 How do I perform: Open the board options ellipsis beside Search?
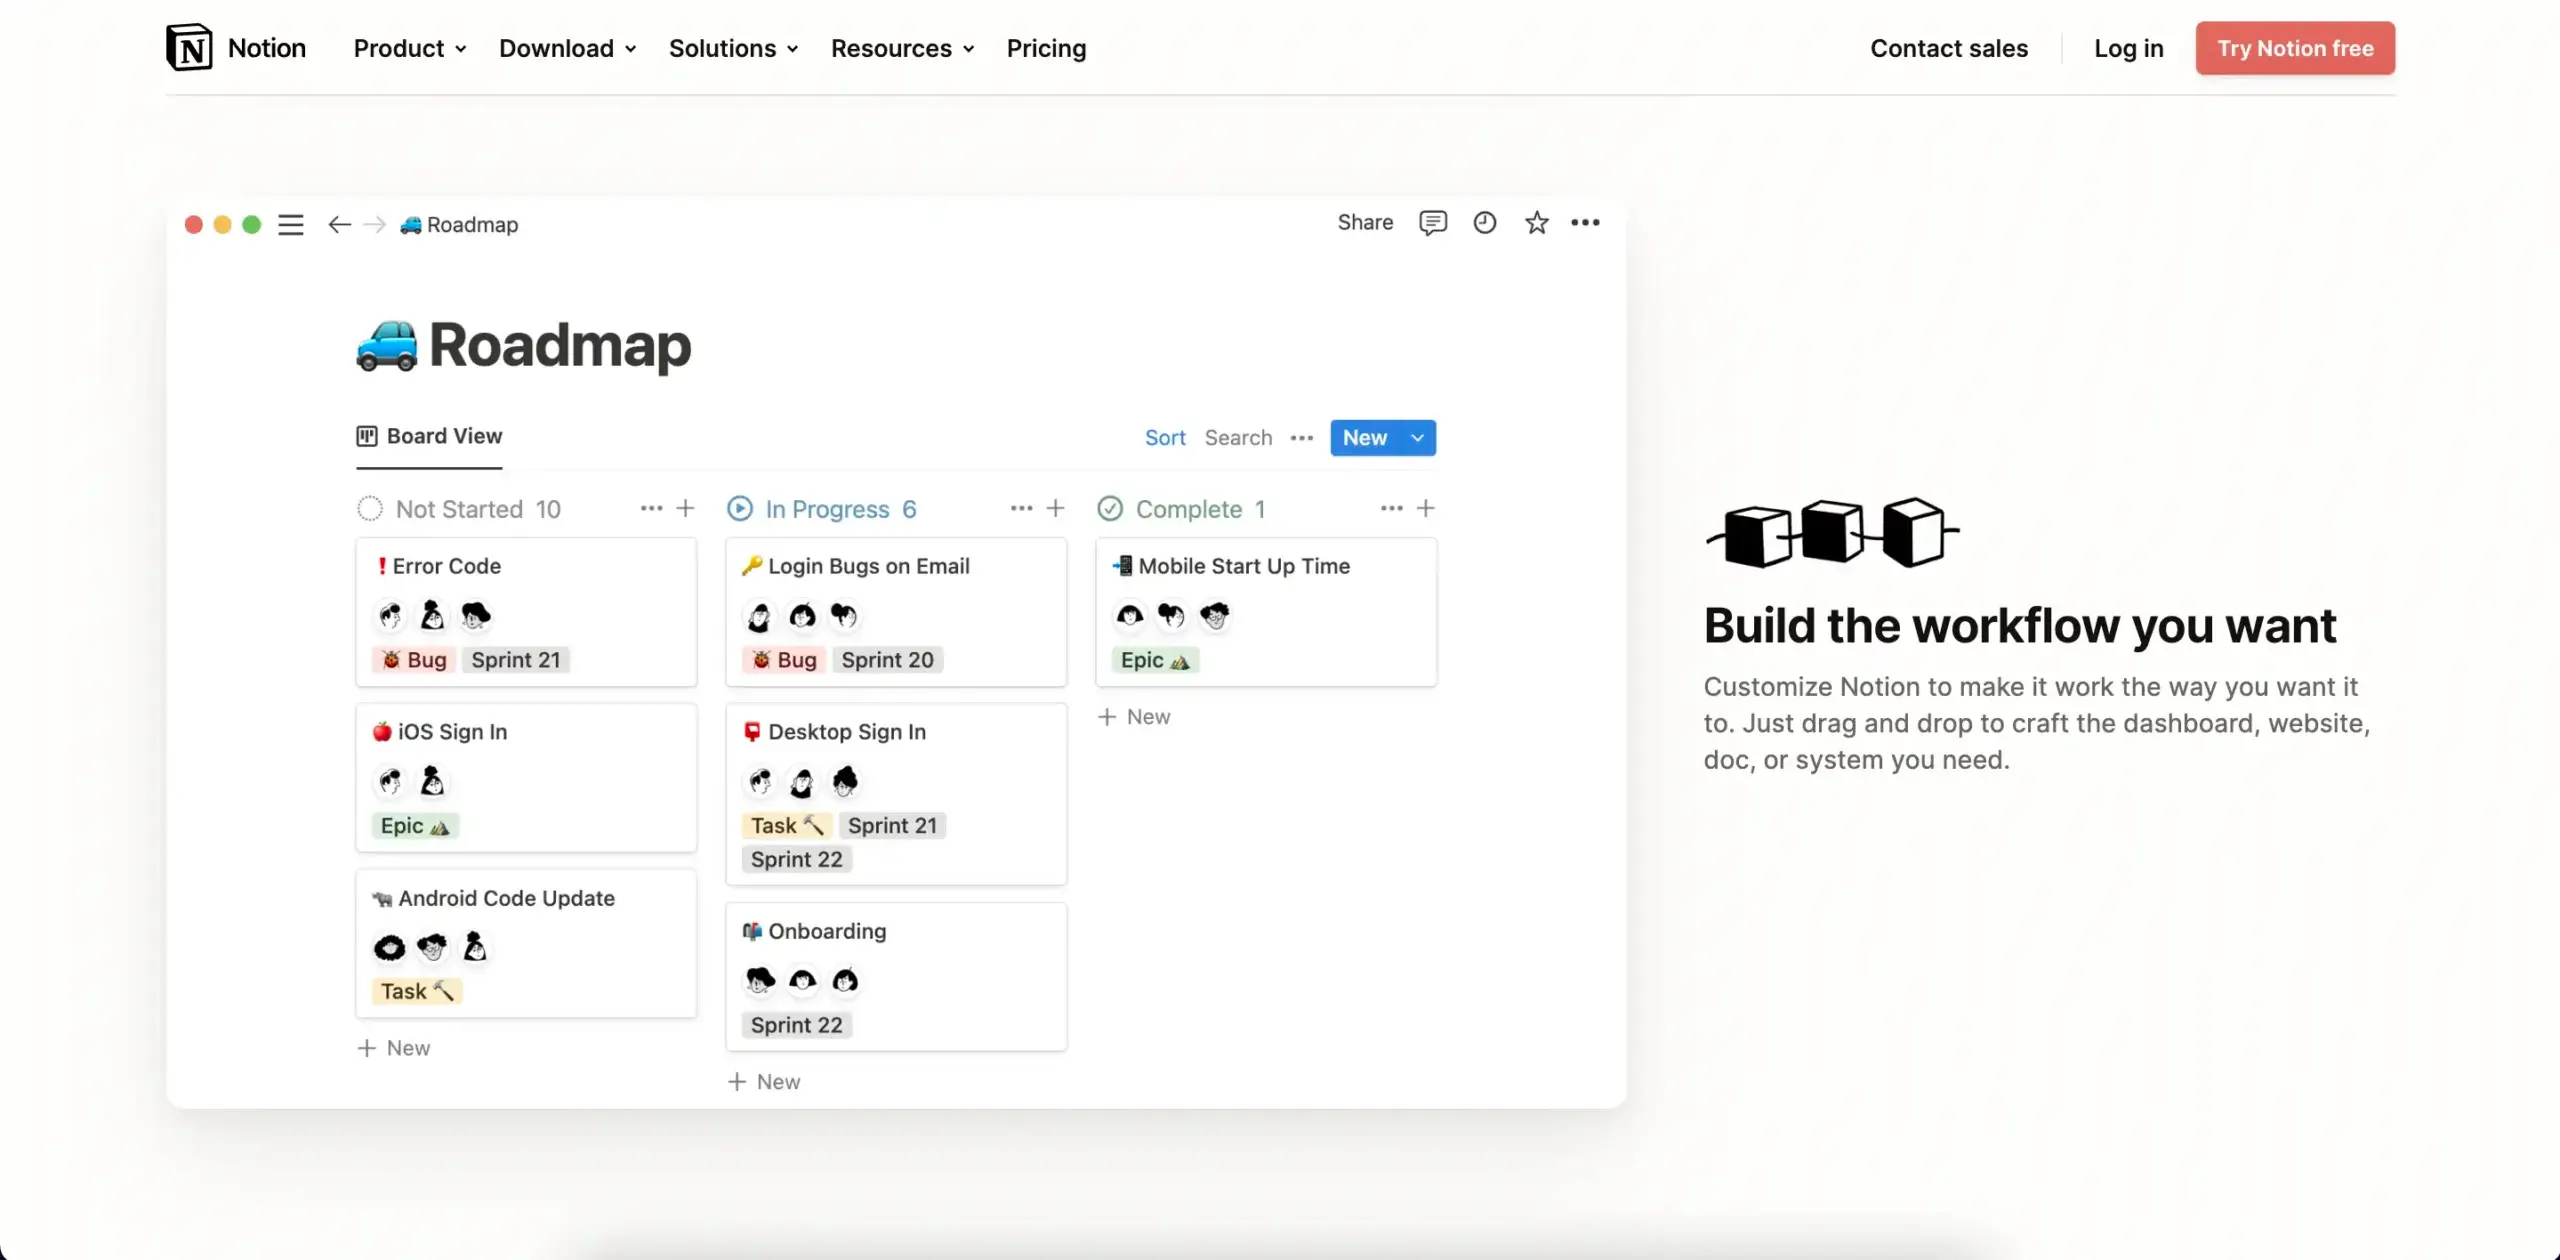(1301, 437)
